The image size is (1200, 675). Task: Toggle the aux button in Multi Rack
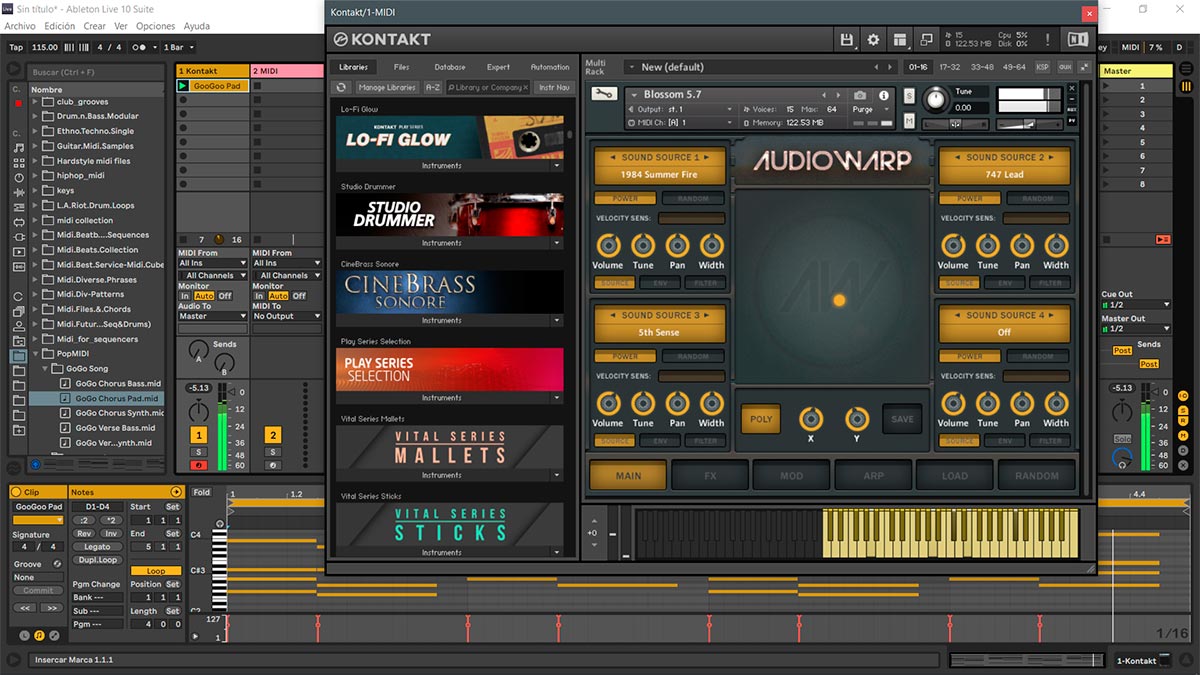point(1064,67)
